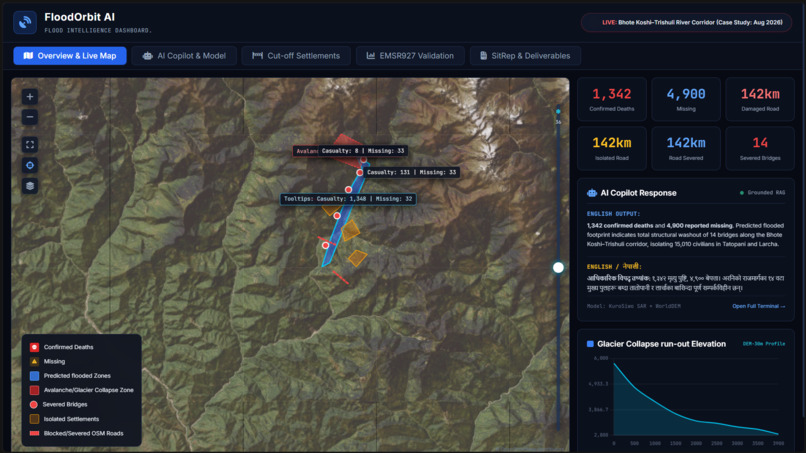
Task: Click Isolated Settlements brown legend swatch
Action: click(34, 419)
